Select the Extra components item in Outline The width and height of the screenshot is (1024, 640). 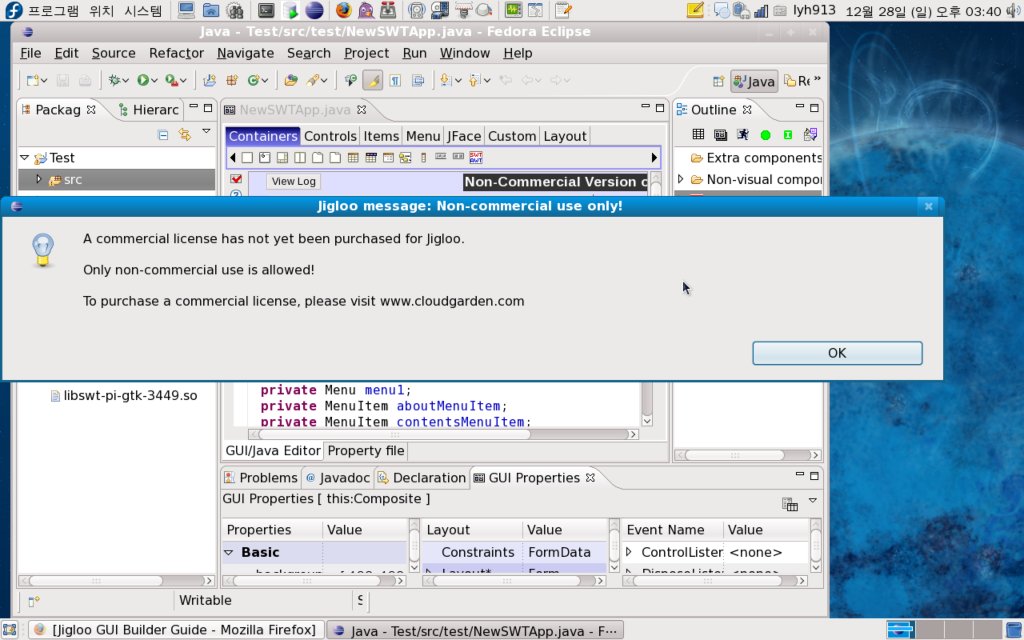click(756, 157)
